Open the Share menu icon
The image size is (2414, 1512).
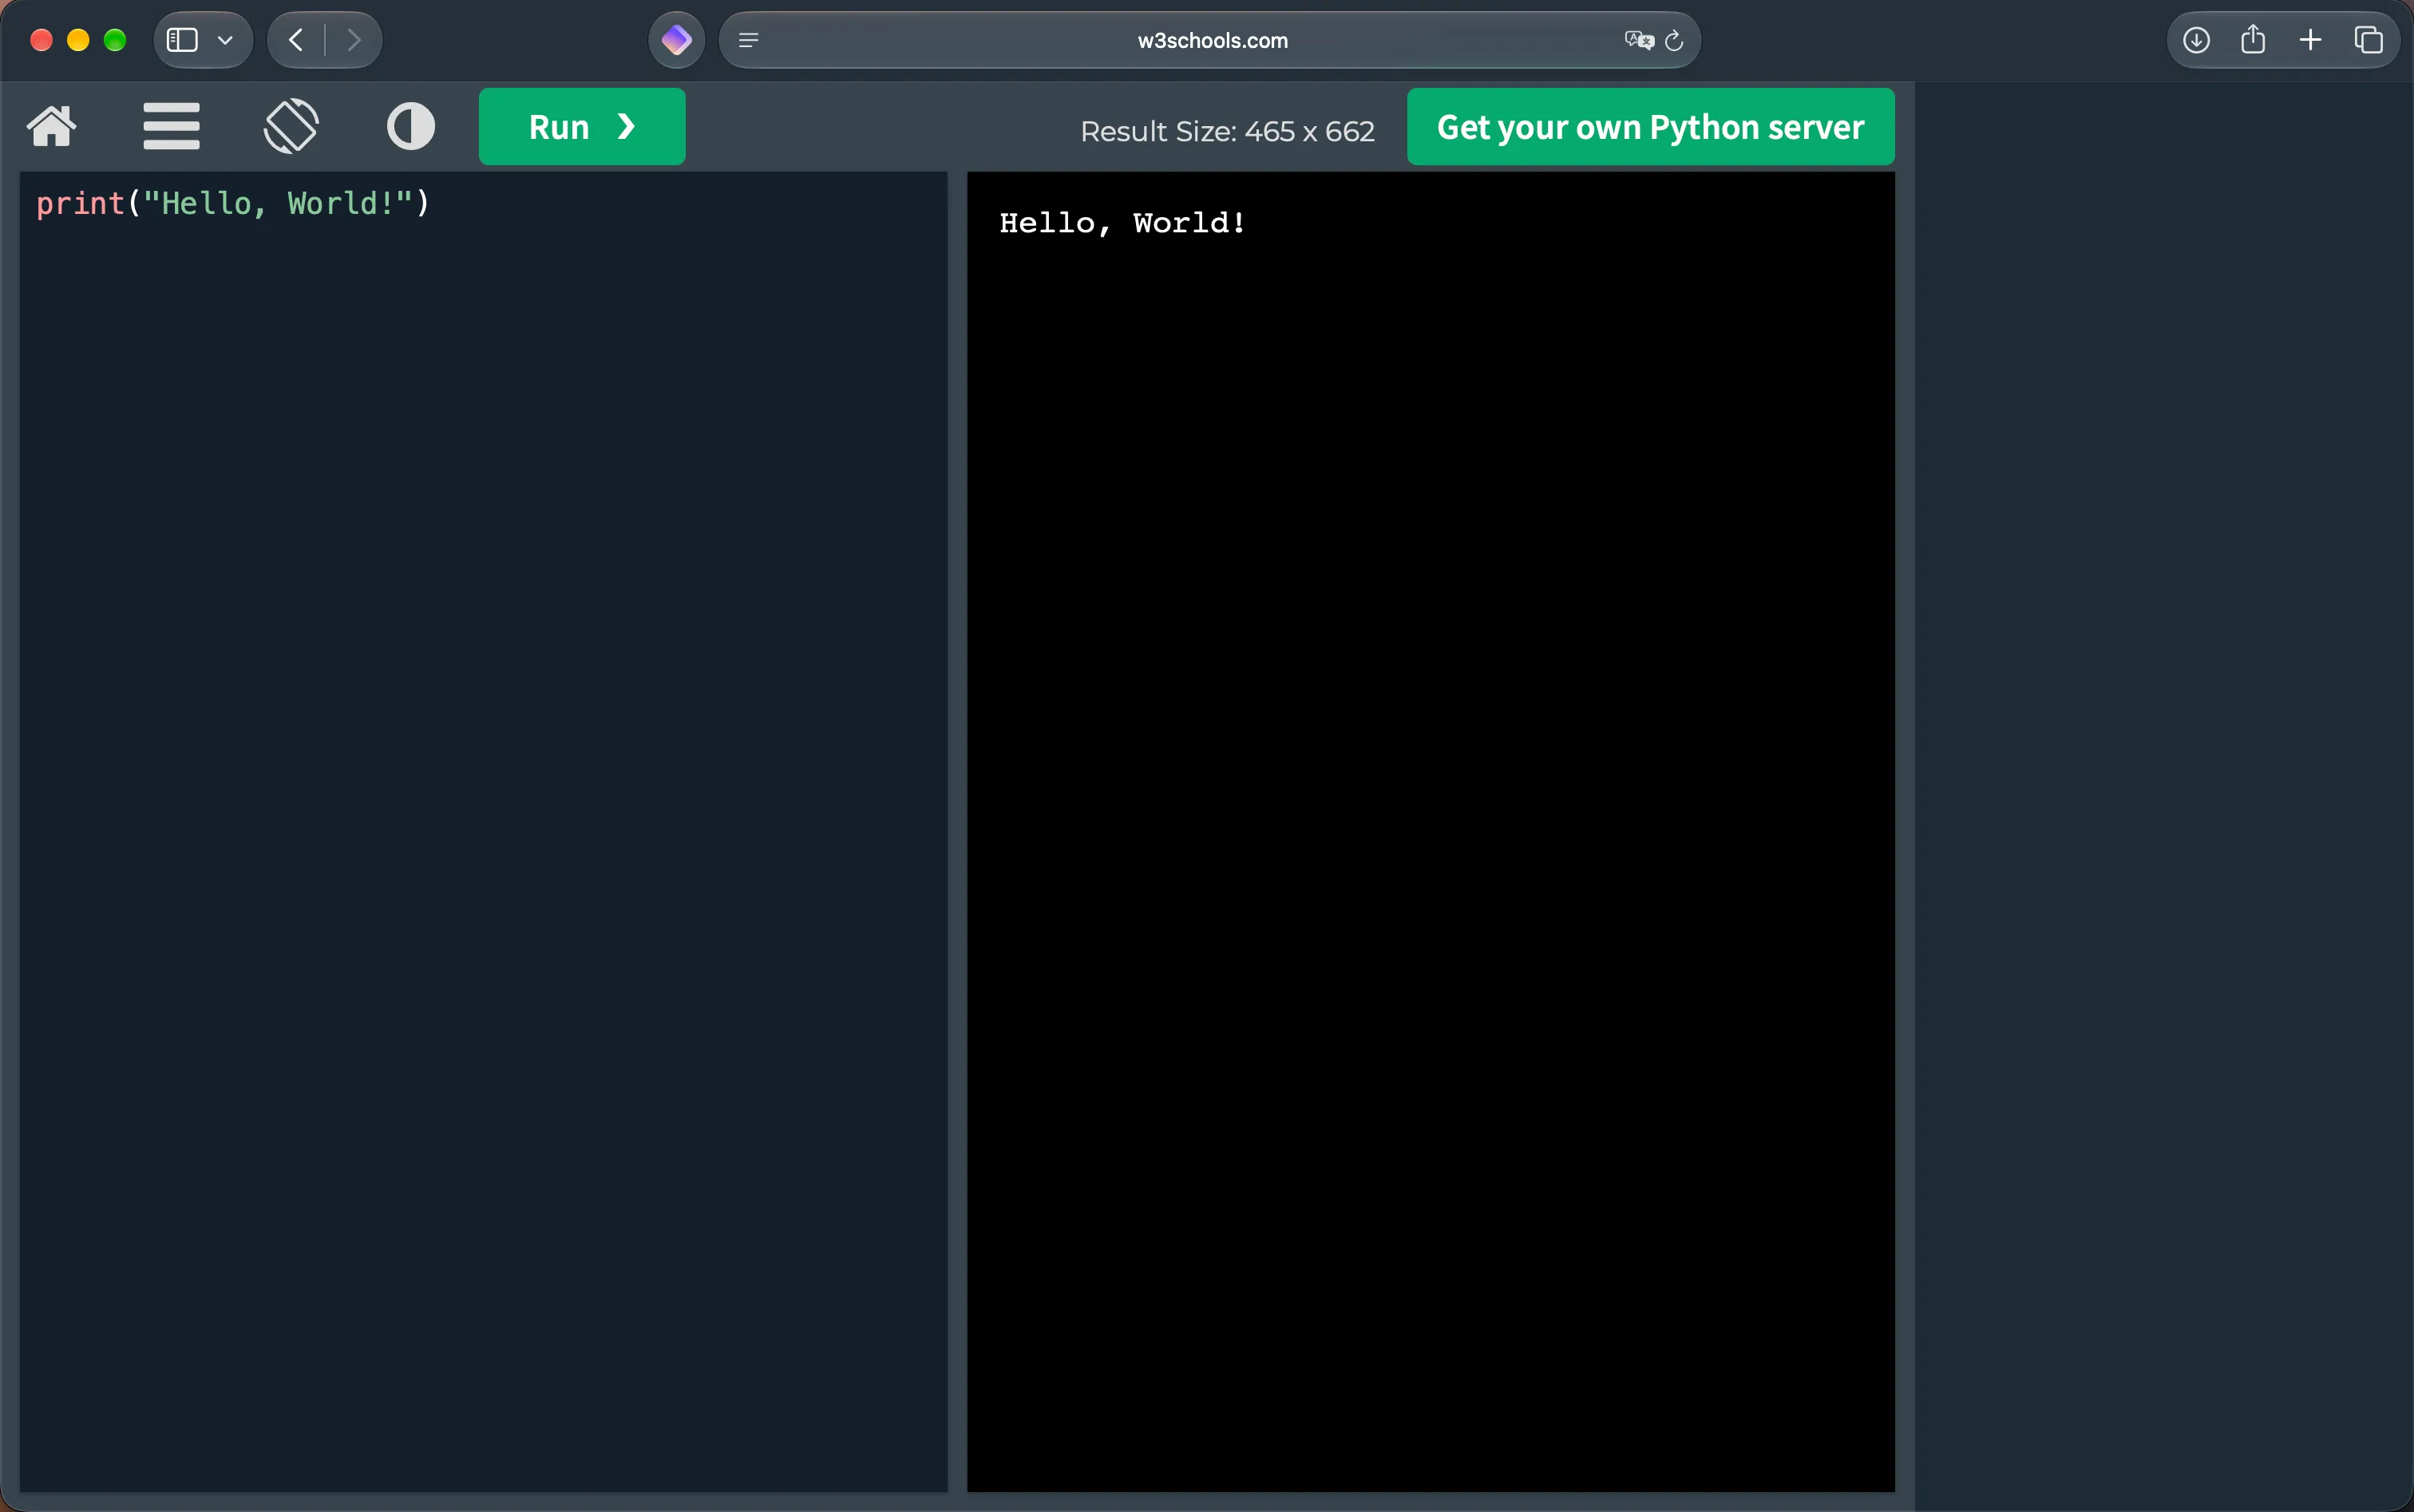(x=2253, y=39)
